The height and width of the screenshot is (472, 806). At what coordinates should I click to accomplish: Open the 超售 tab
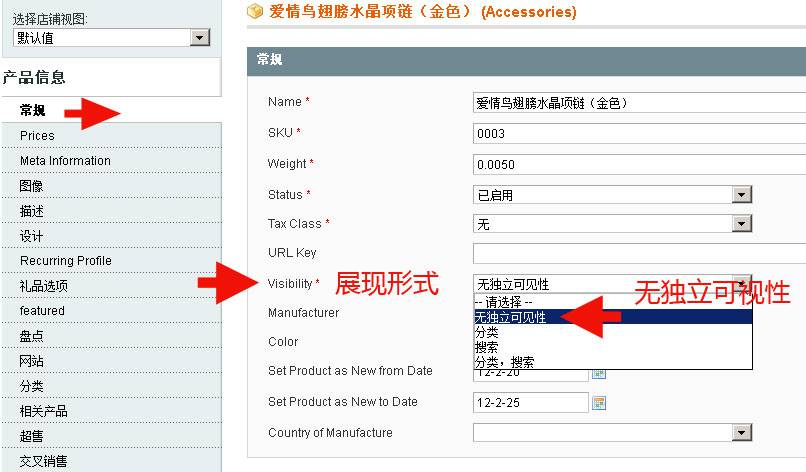click(112, 436)
